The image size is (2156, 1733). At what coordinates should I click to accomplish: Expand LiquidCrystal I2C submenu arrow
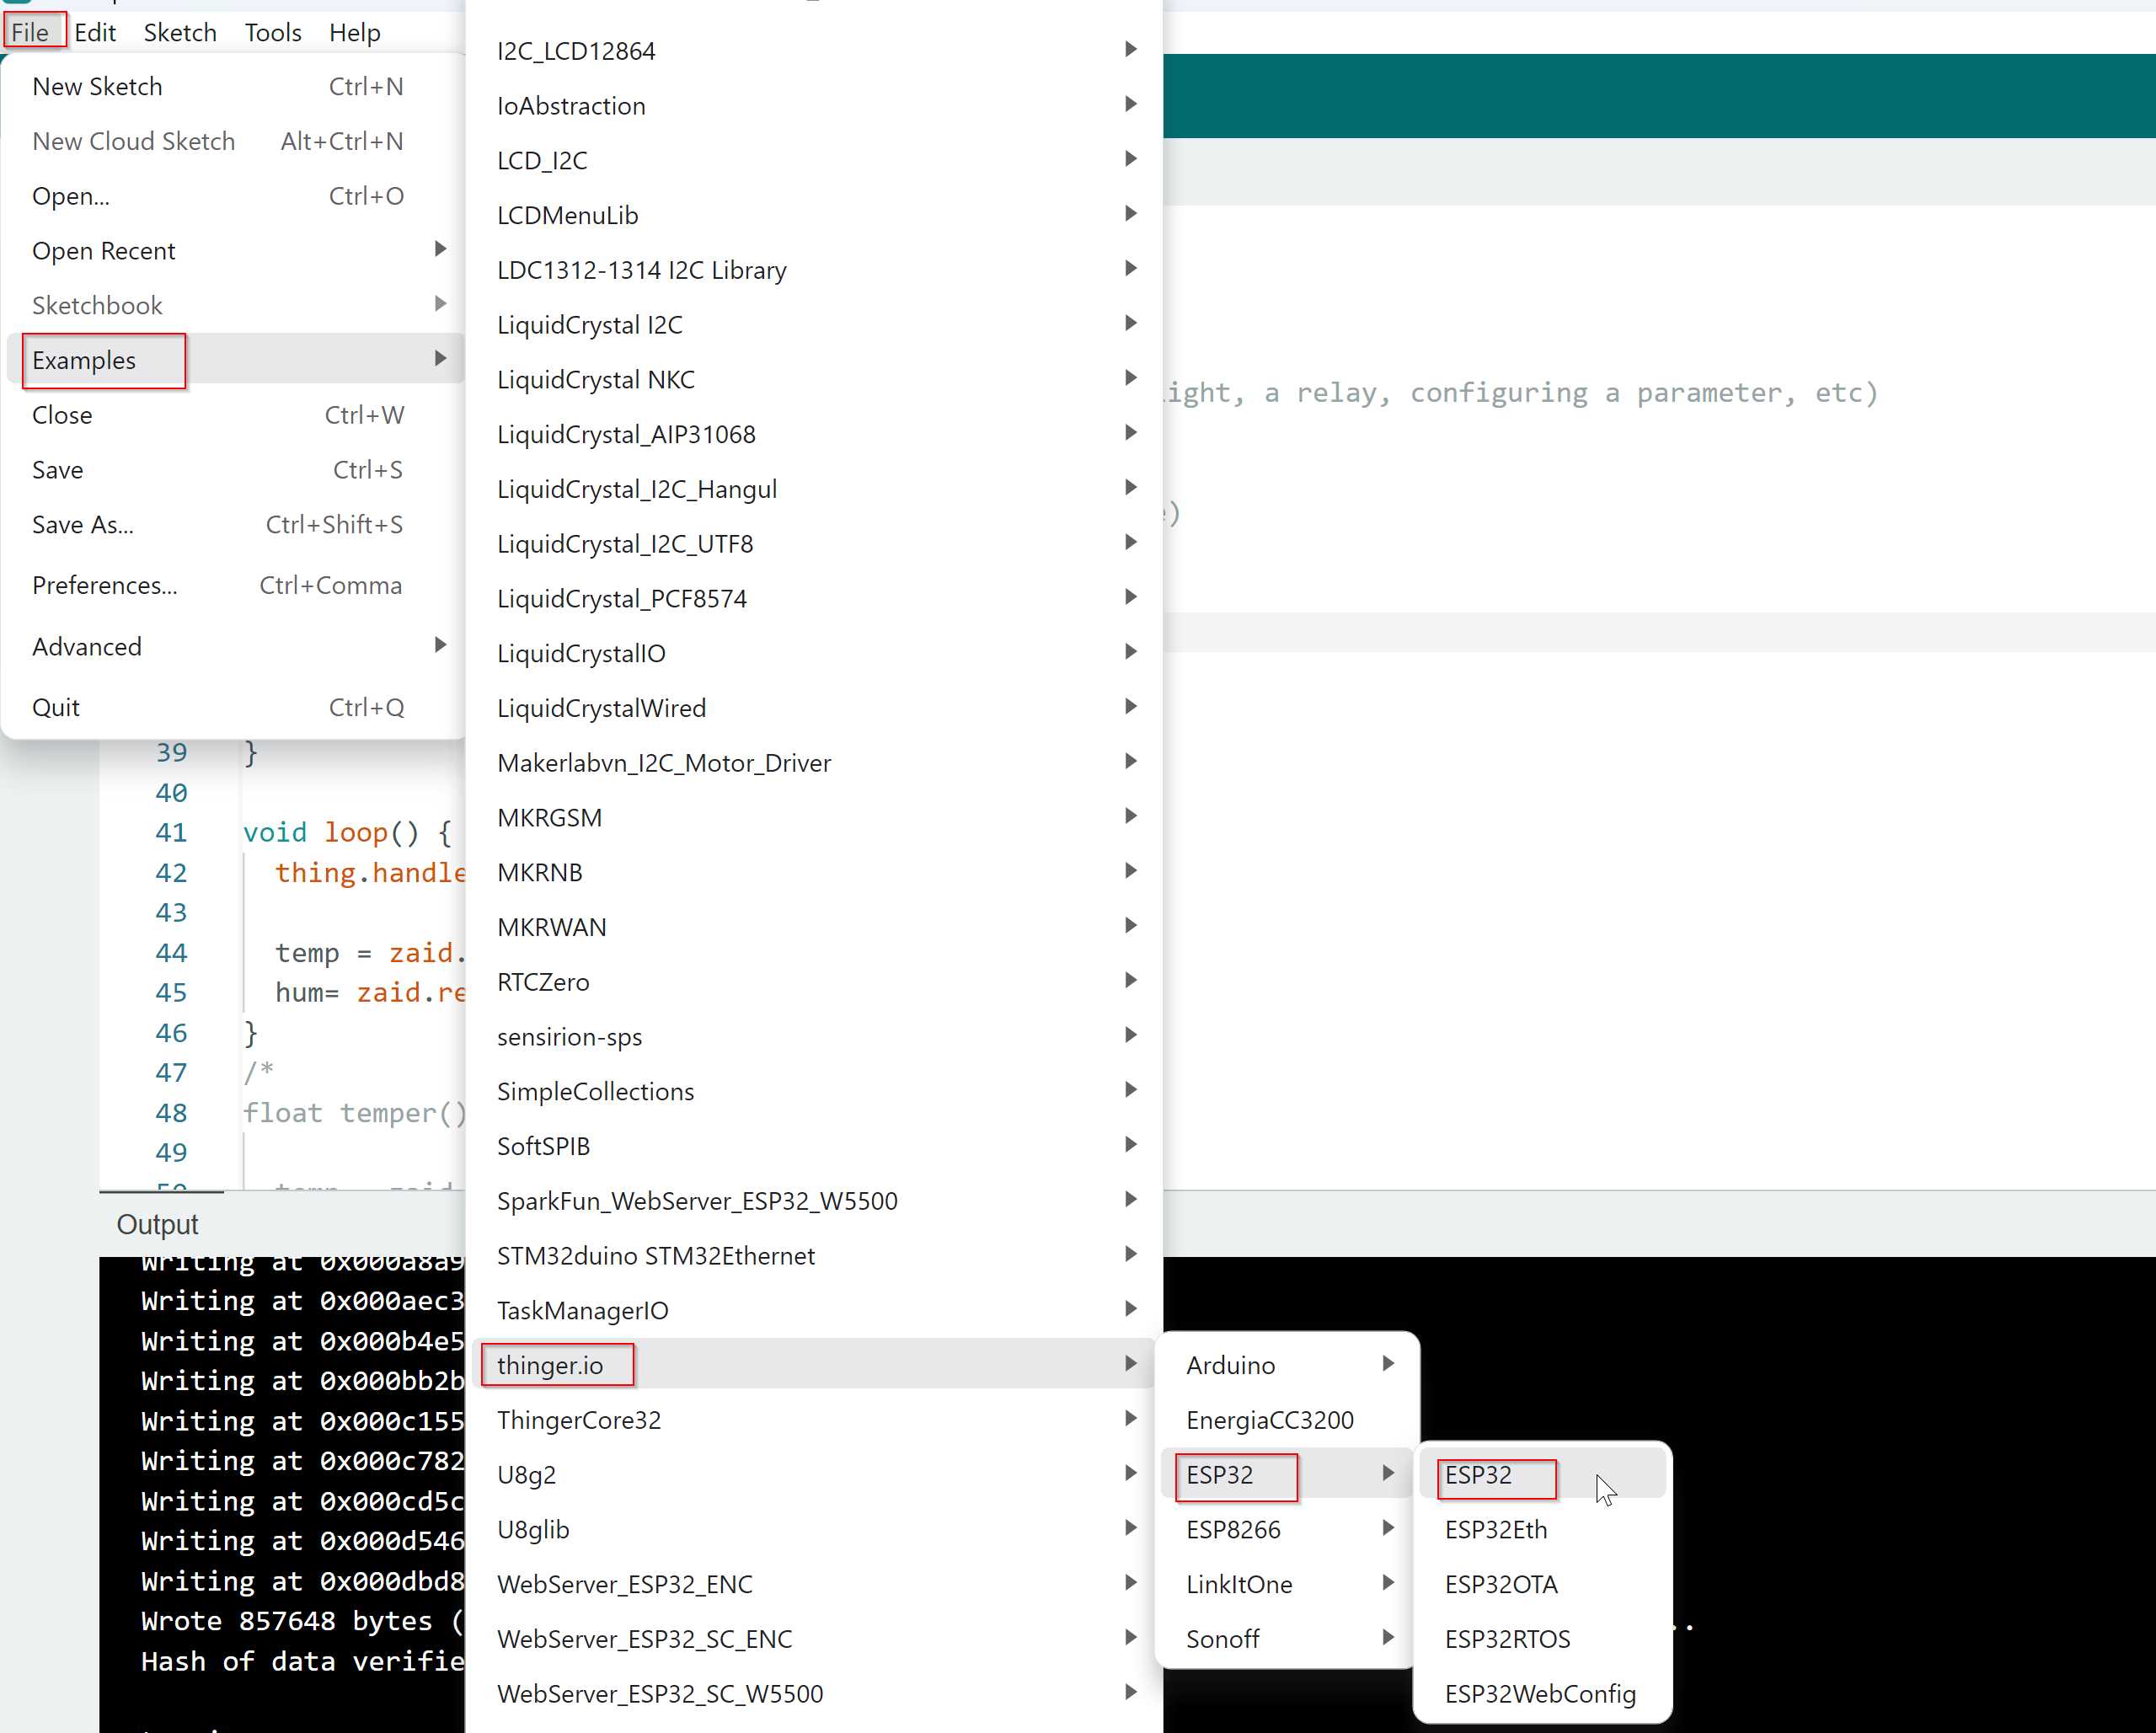pyautogui.click(x=1130, y=323)
